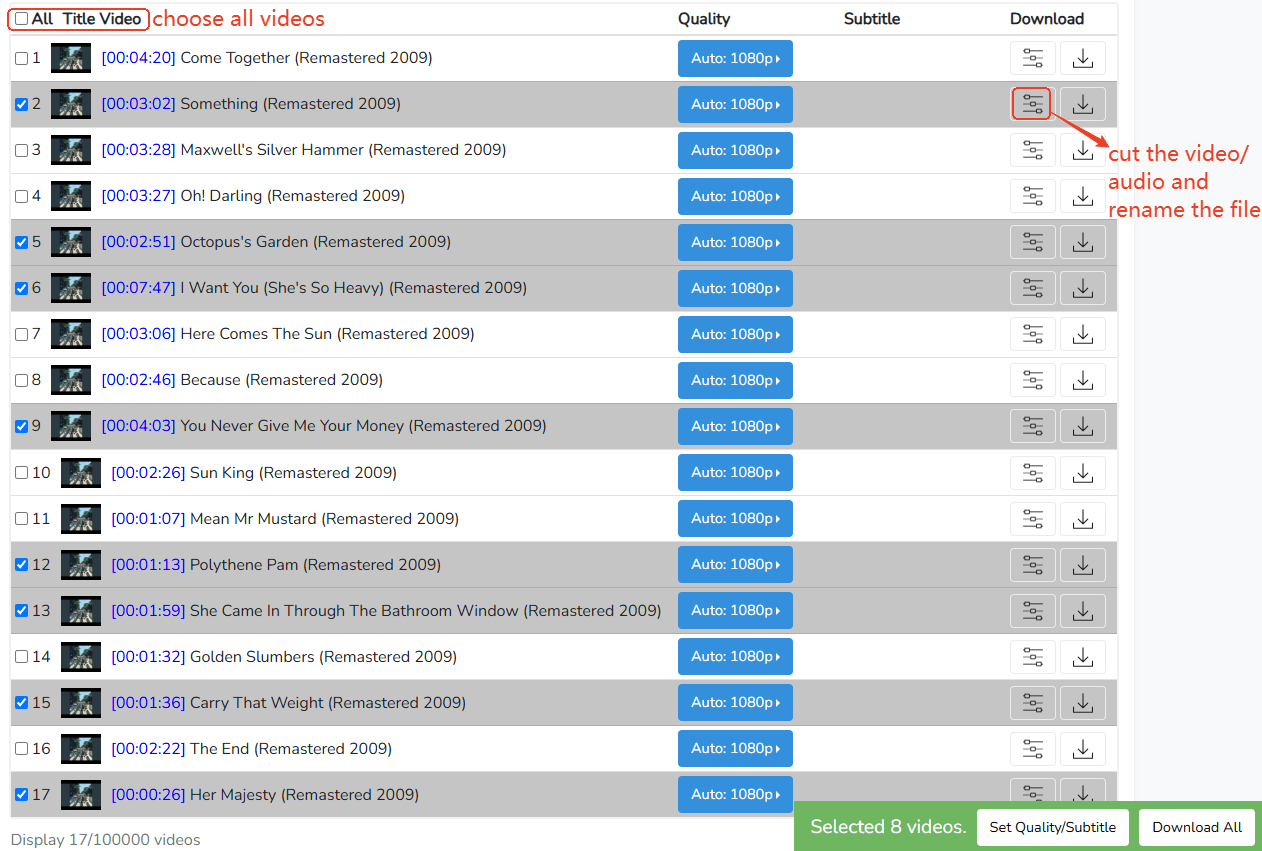Click download icon for Sun King
The width and height of the screenshot is (1262, 851).
[1082, 473]
